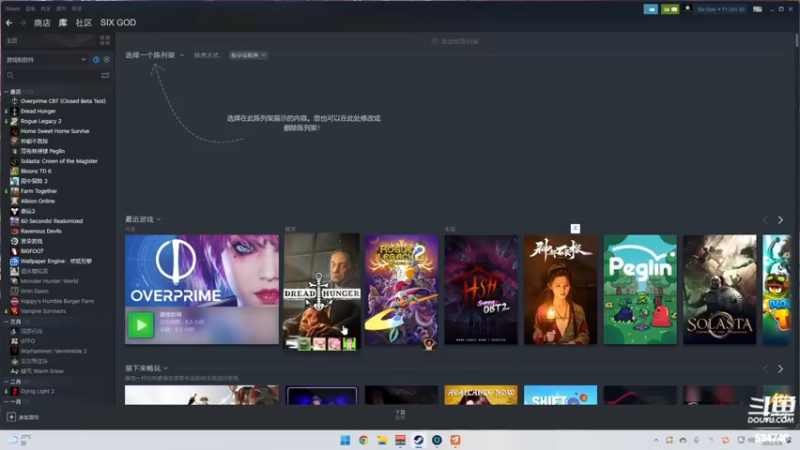The image size is (800, 450).
Task: Collapse the 最近 recent group
Action: (x=6, y=92)
